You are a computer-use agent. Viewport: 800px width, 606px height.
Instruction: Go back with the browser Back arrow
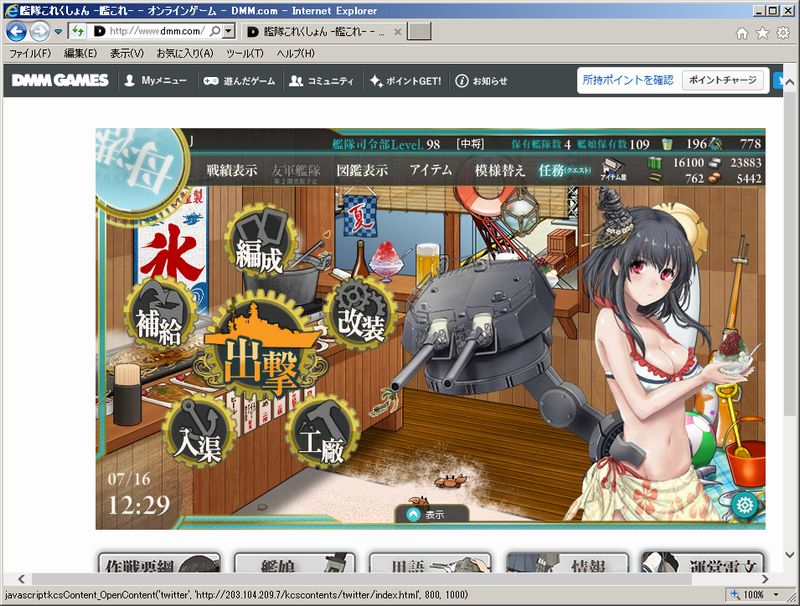point(16,32)
